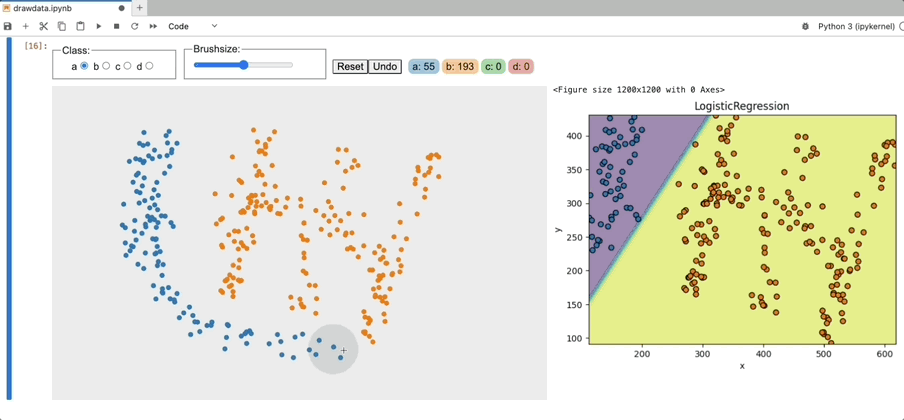The image size is (904, 420).
Task: Click the blue cell collapse bar
Action: click(9, 218)
